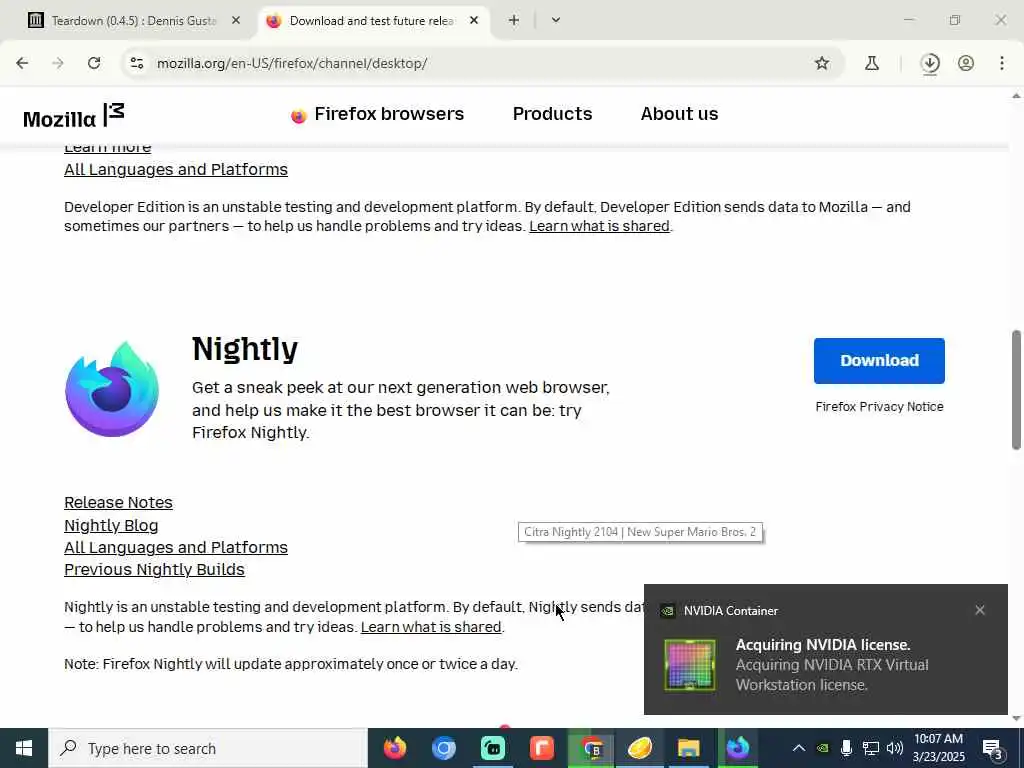Click the taskbar search box
The image size is (1024, 768).
(x=208, y=748)
